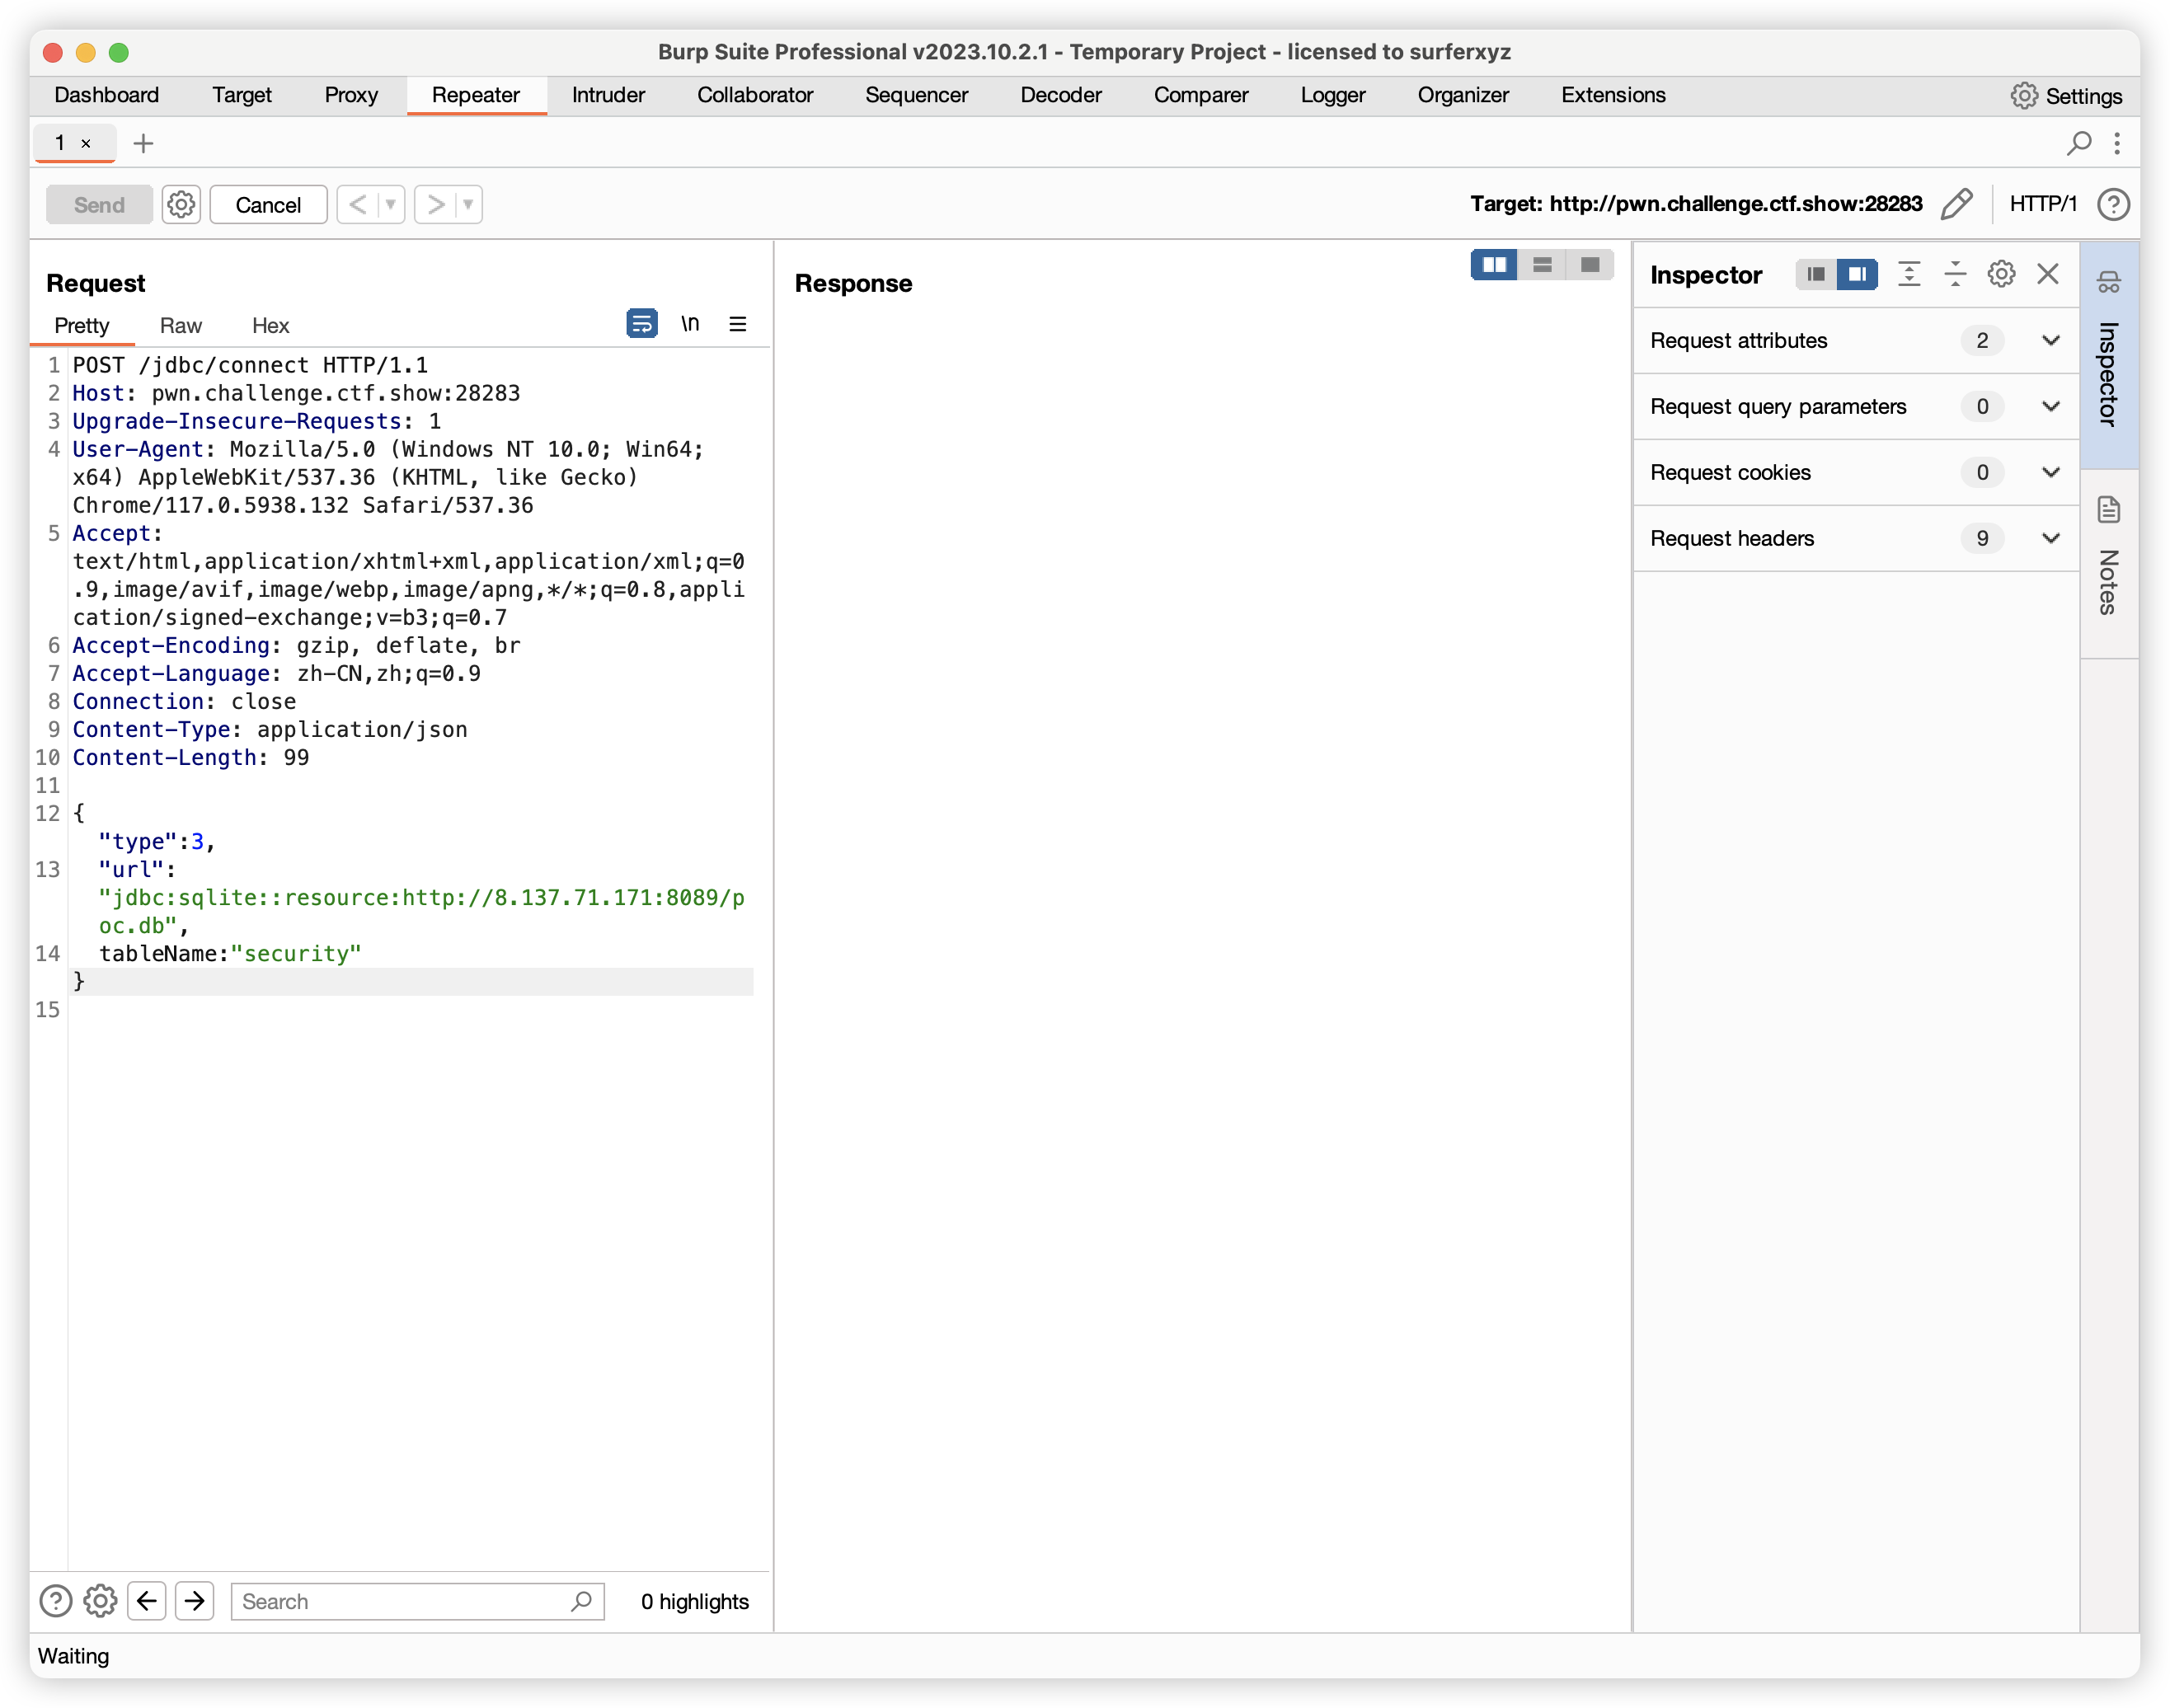
Task: Open the Inspector settings gear
Action: tap(2001, 274)
